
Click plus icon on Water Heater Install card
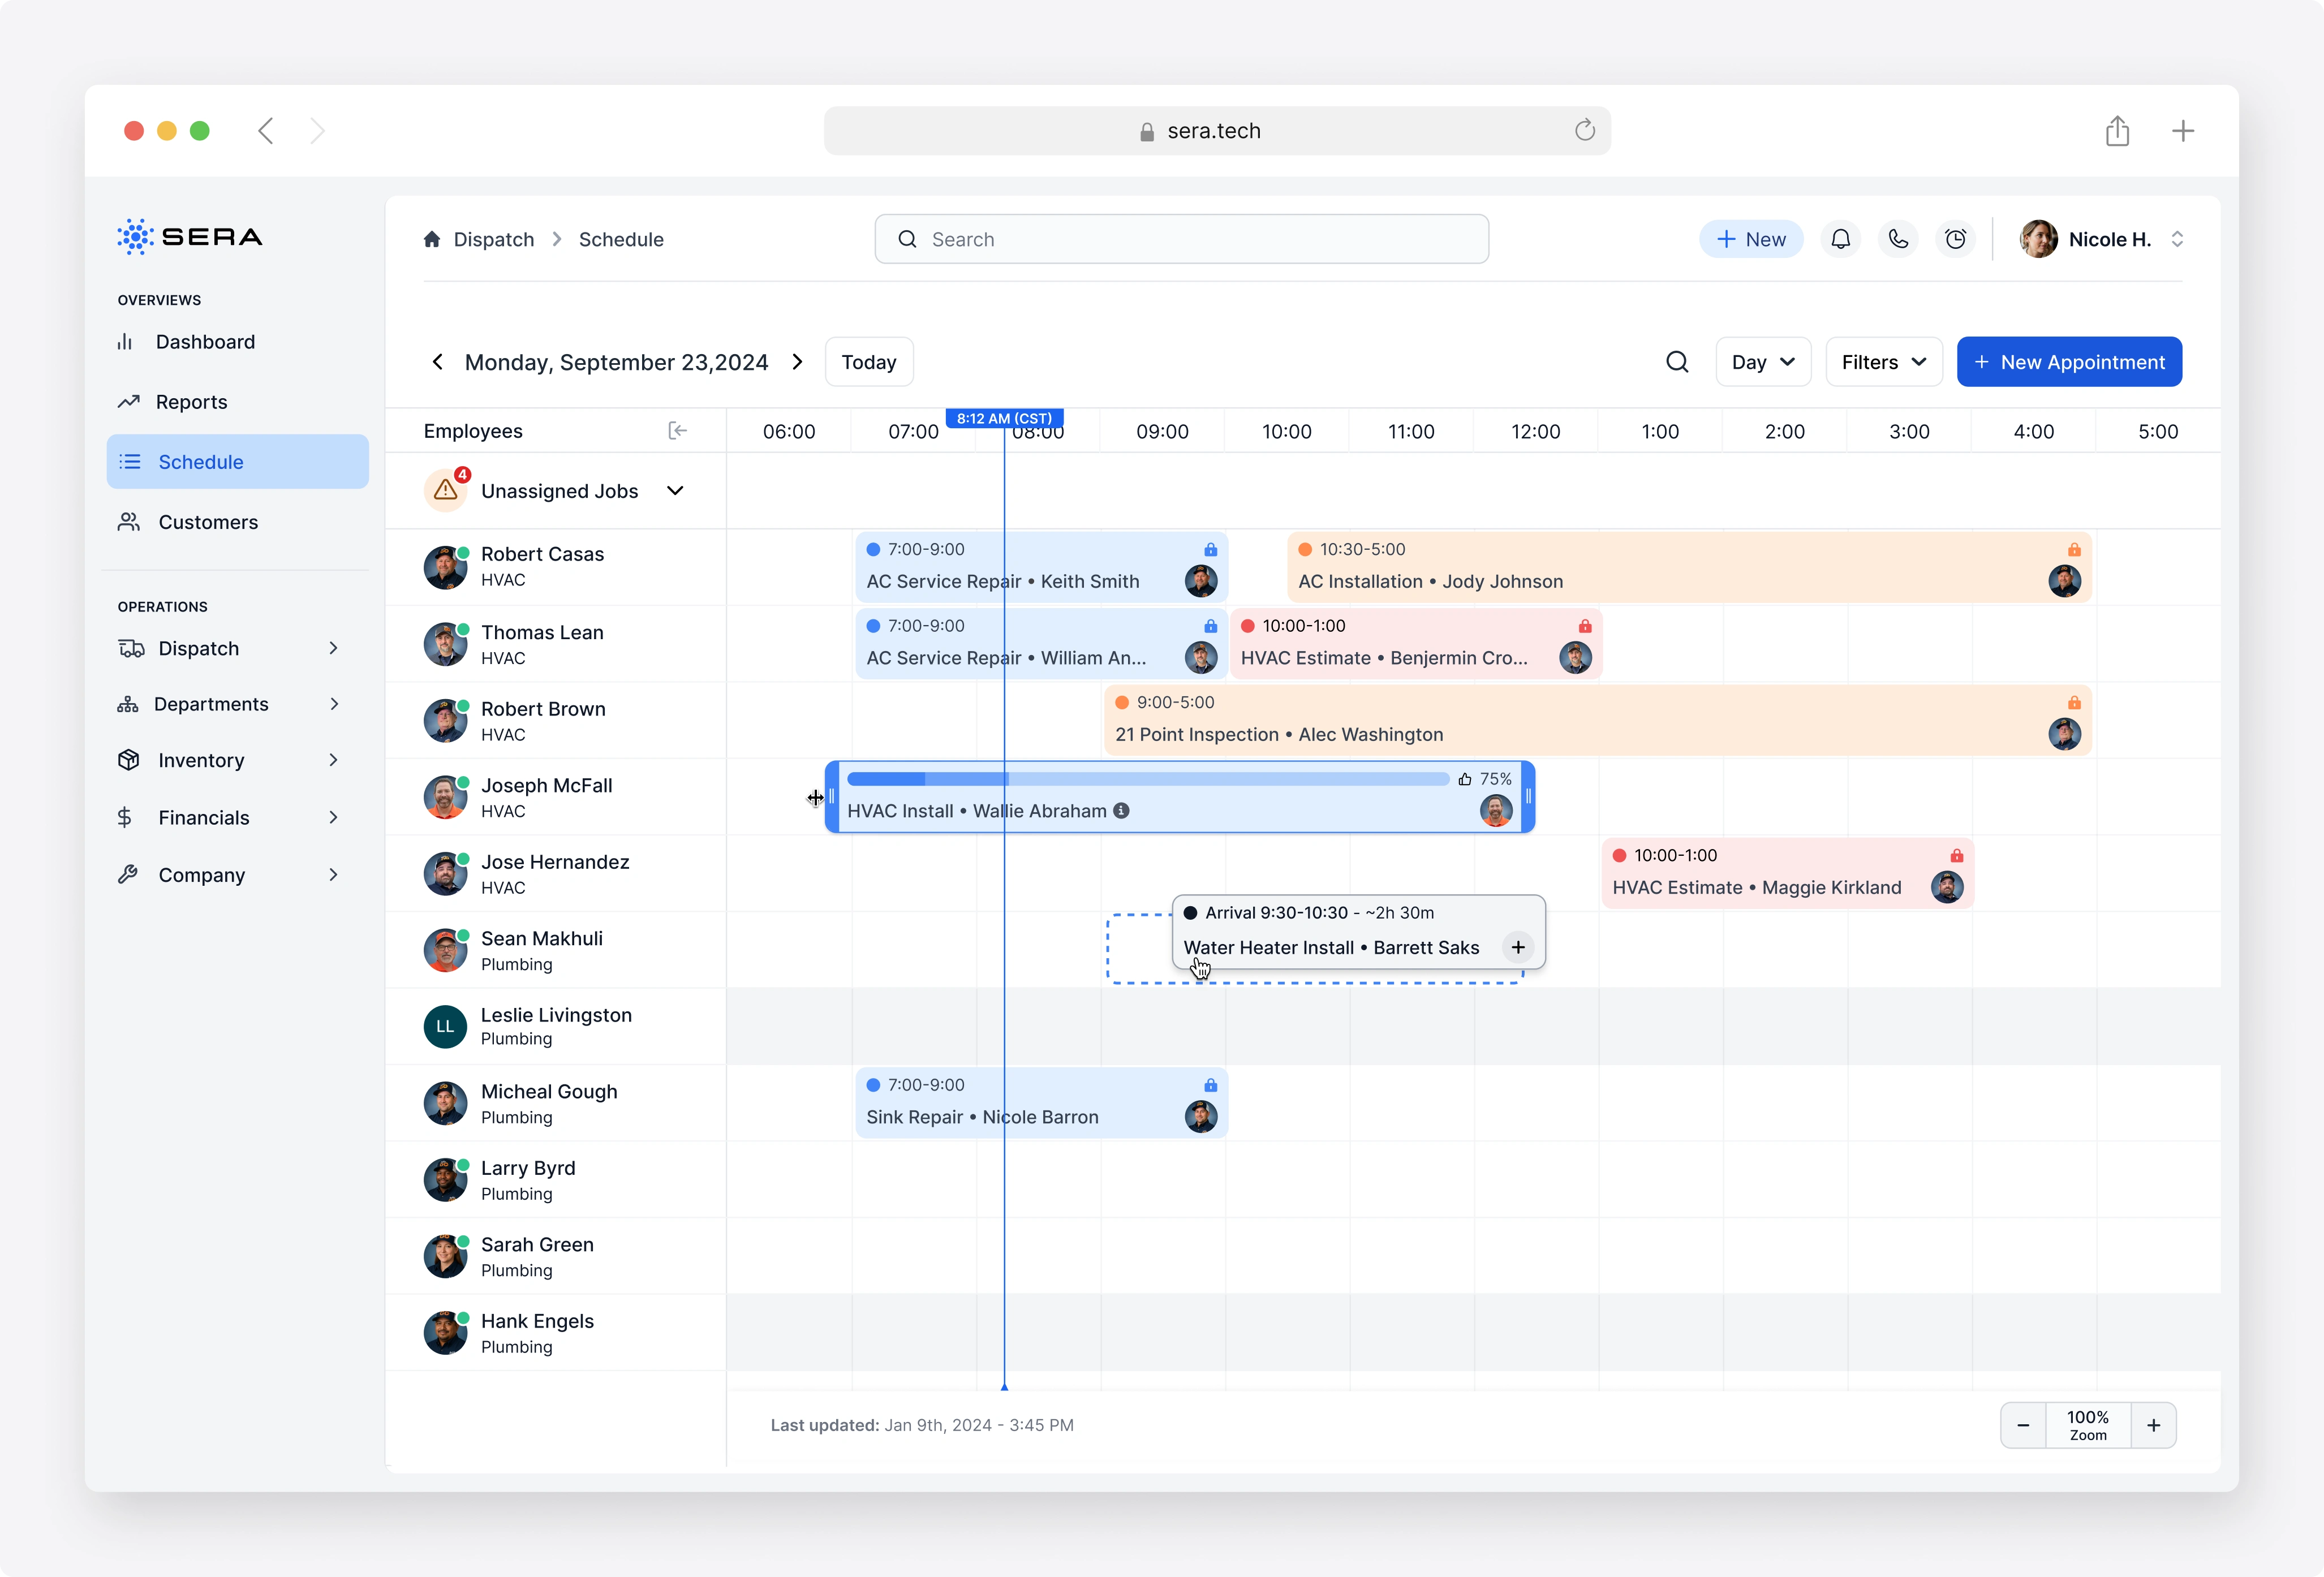(1518, 947)
